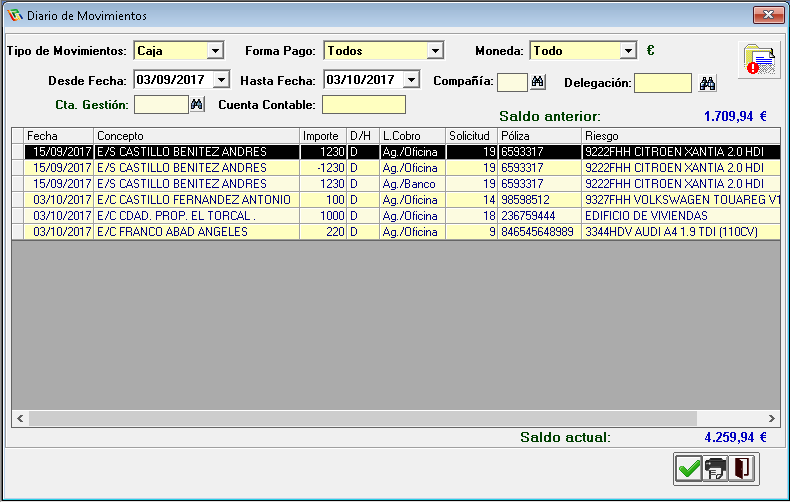790x502 pixels.
Task: Click the binoculars search next to Cta. Gestión
Action: click(x=196, y=105)
